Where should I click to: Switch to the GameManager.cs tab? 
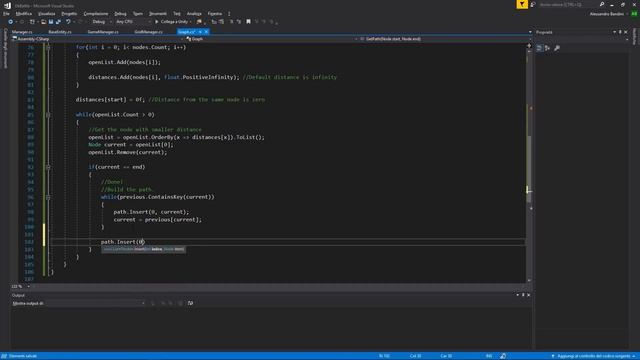tap(103, 32)
